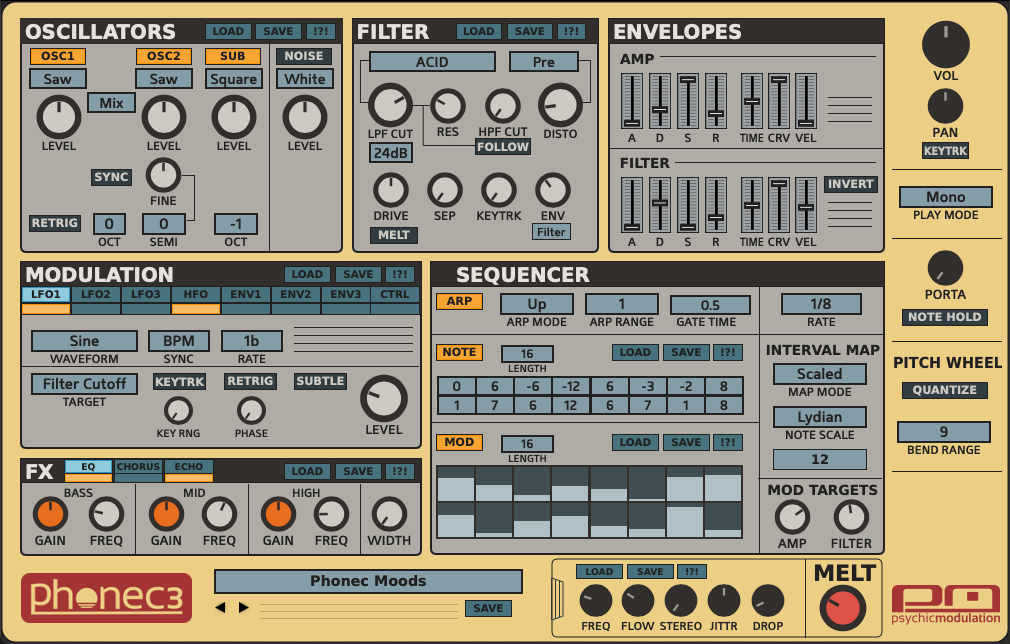Toggle the oscillator SYNC button

pyautogui.click(x=111, y=177)
